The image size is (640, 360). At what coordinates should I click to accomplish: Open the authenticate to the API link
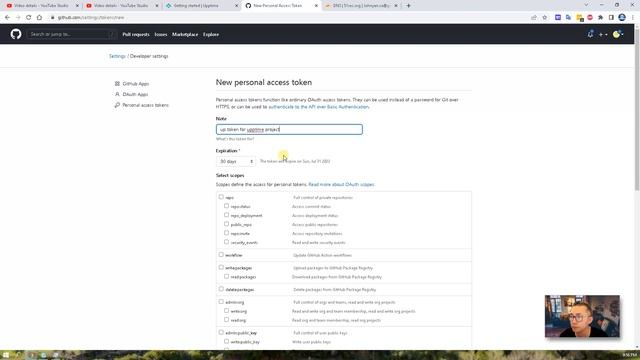[x=319, y=107]
